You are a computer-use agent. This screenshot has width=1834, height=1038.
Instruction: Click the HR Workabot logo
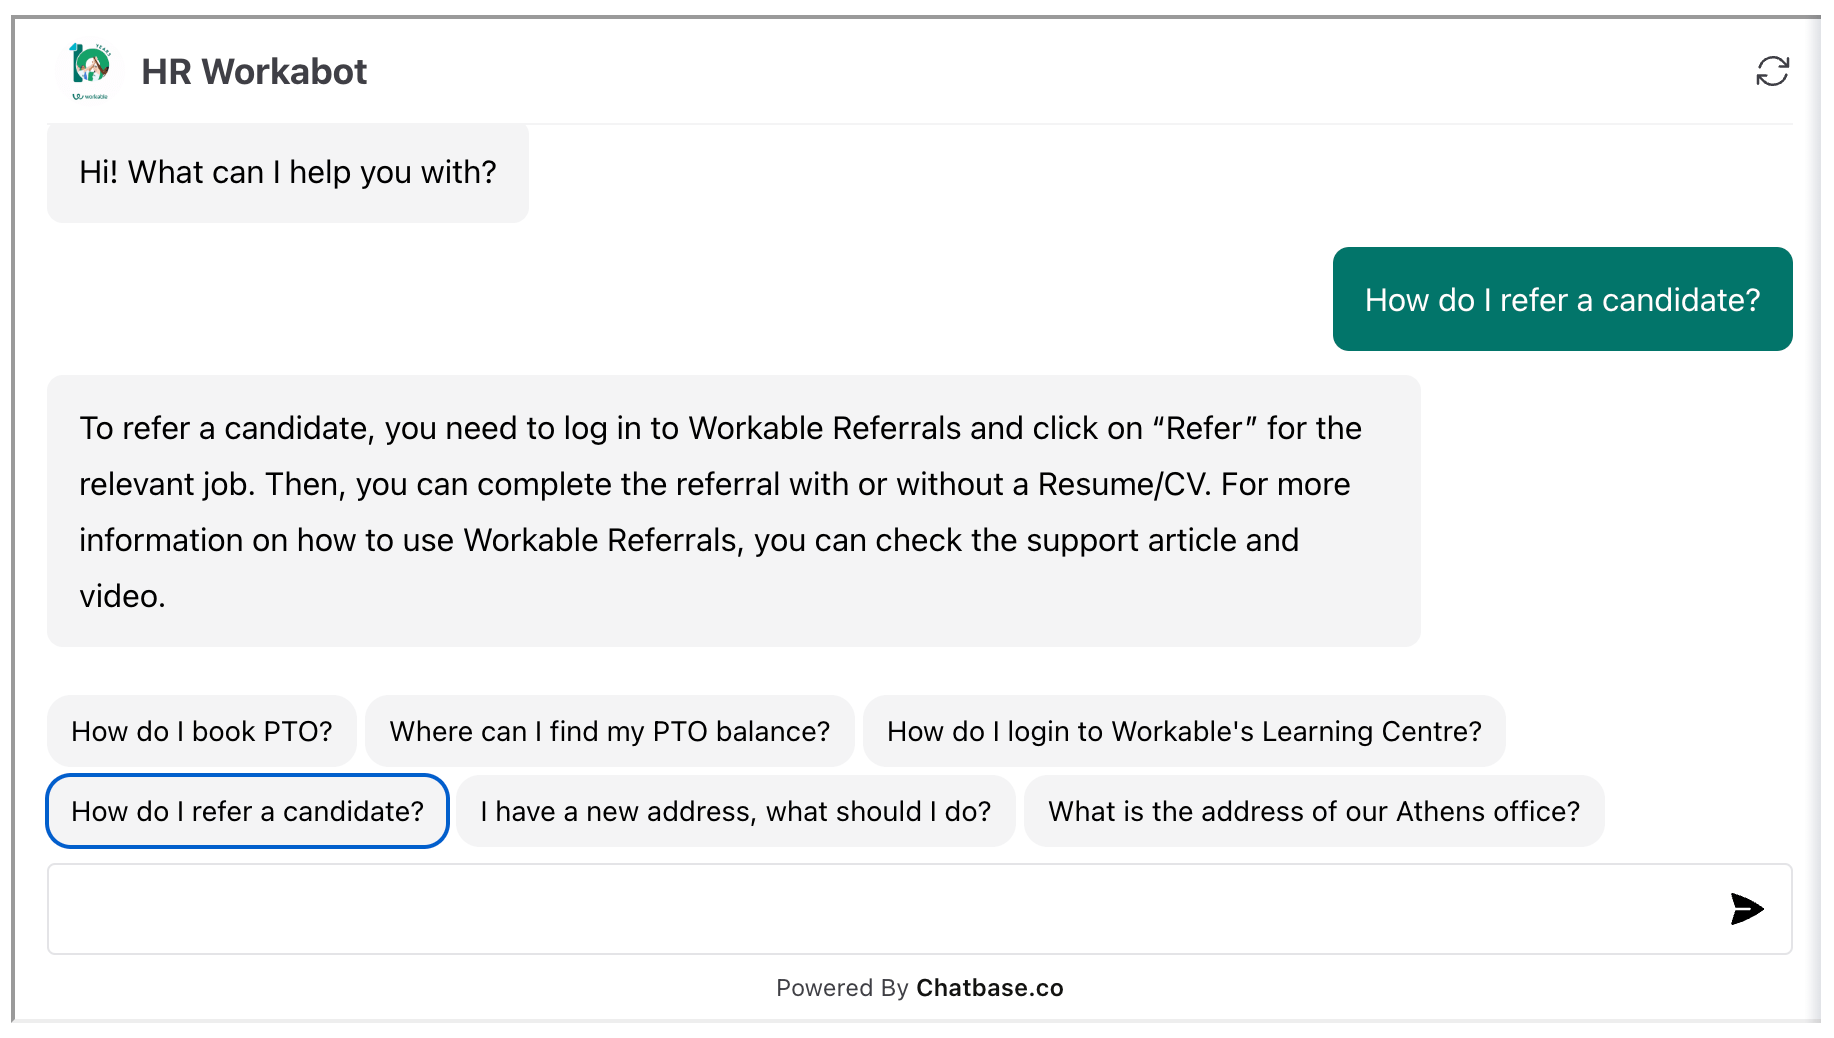point(90,71)
